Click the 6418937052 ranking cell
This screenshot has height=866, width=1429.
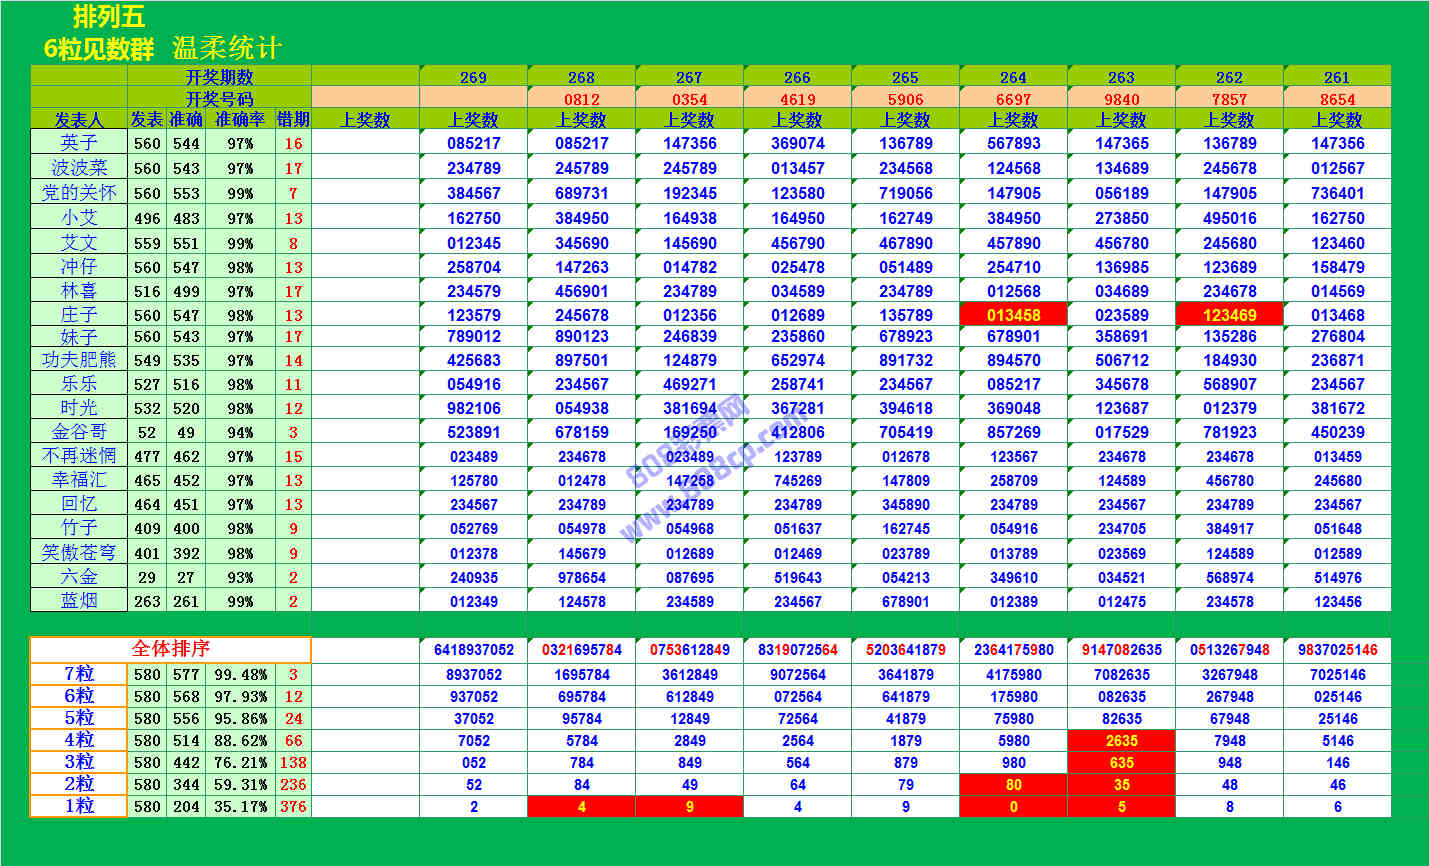(x=473, y=650)
